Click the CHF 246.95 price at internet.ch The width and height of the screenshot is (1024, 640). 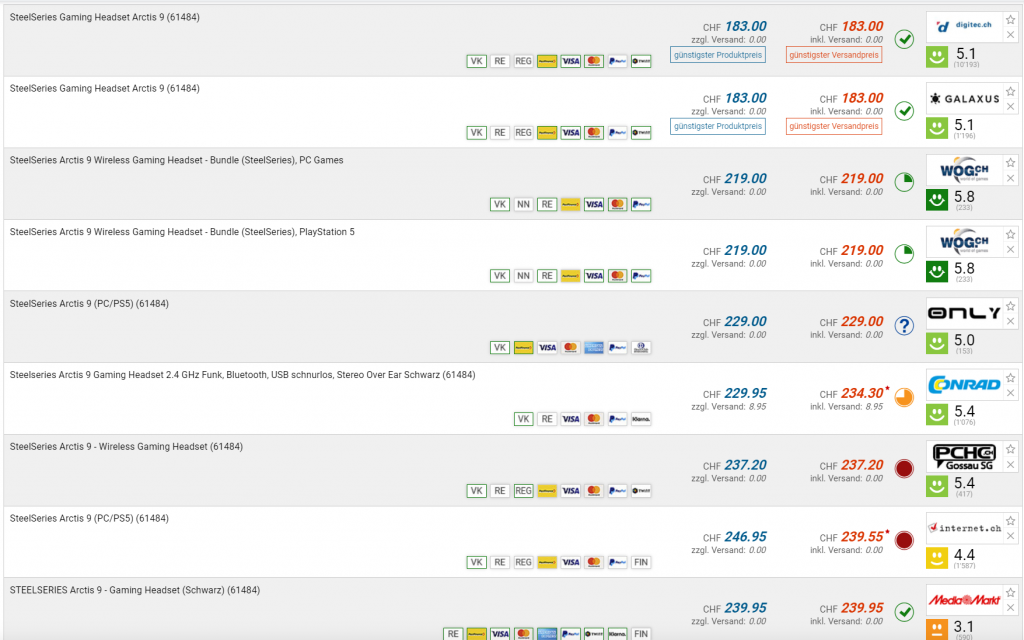744,537
